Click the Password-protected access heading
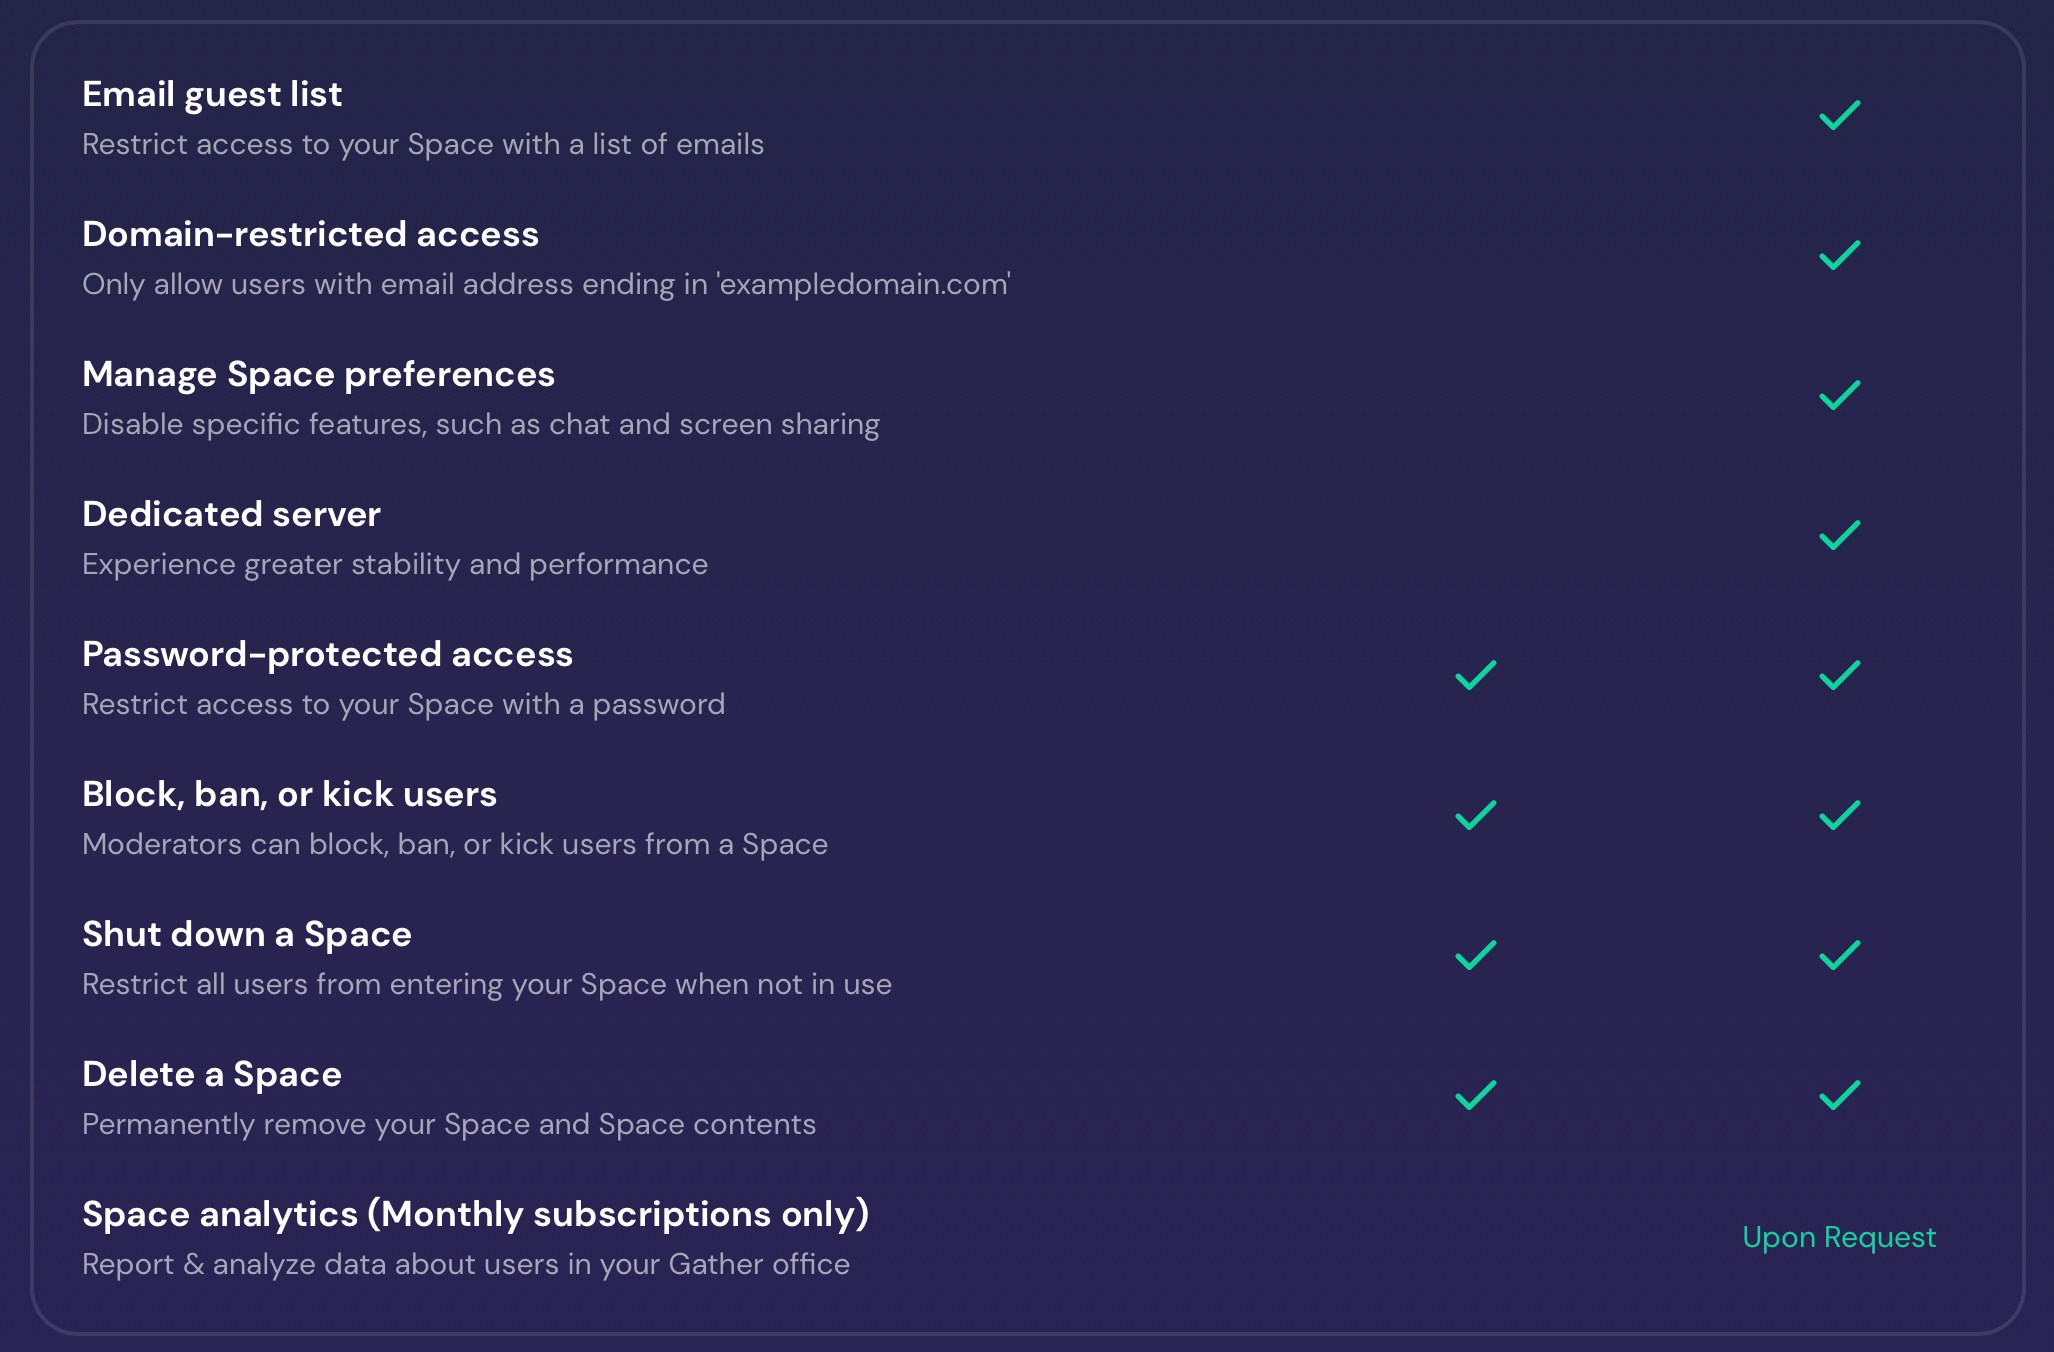2054x1352 pixels. (x=327, y=655)
